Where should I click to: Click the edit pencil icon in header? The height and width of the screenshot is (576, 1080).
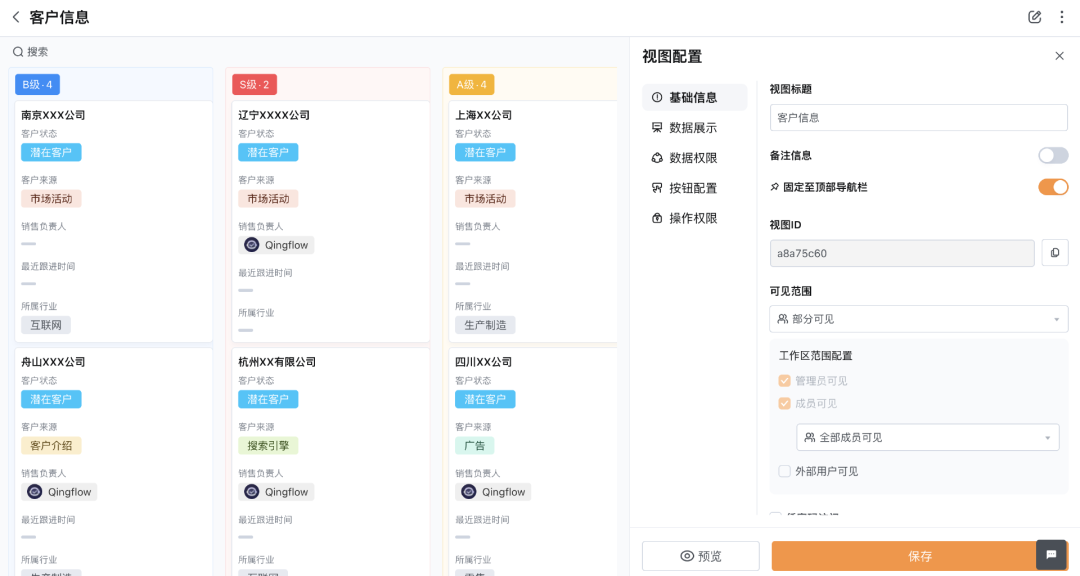(1035, 17)
